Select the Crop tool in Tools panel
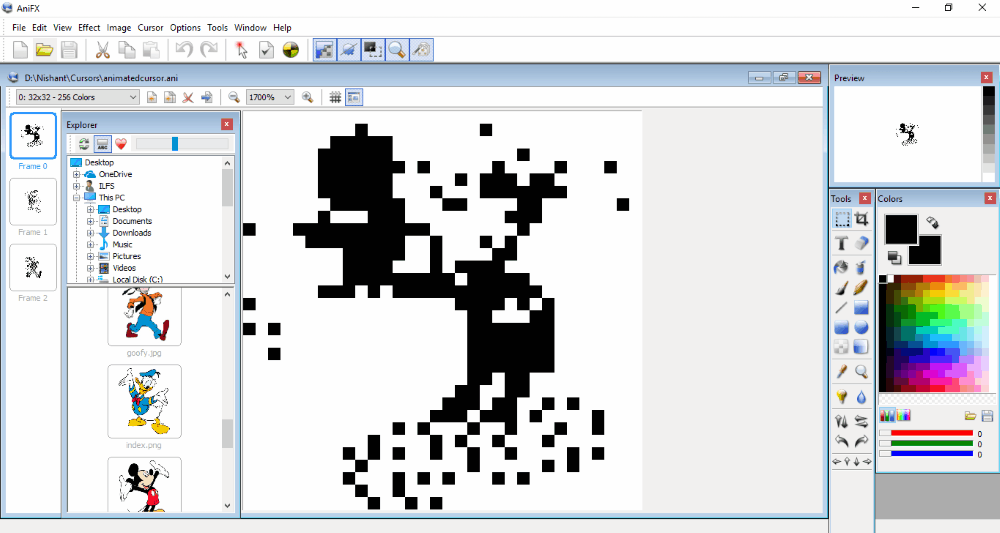1000x533 pixels. pos(861,219)
